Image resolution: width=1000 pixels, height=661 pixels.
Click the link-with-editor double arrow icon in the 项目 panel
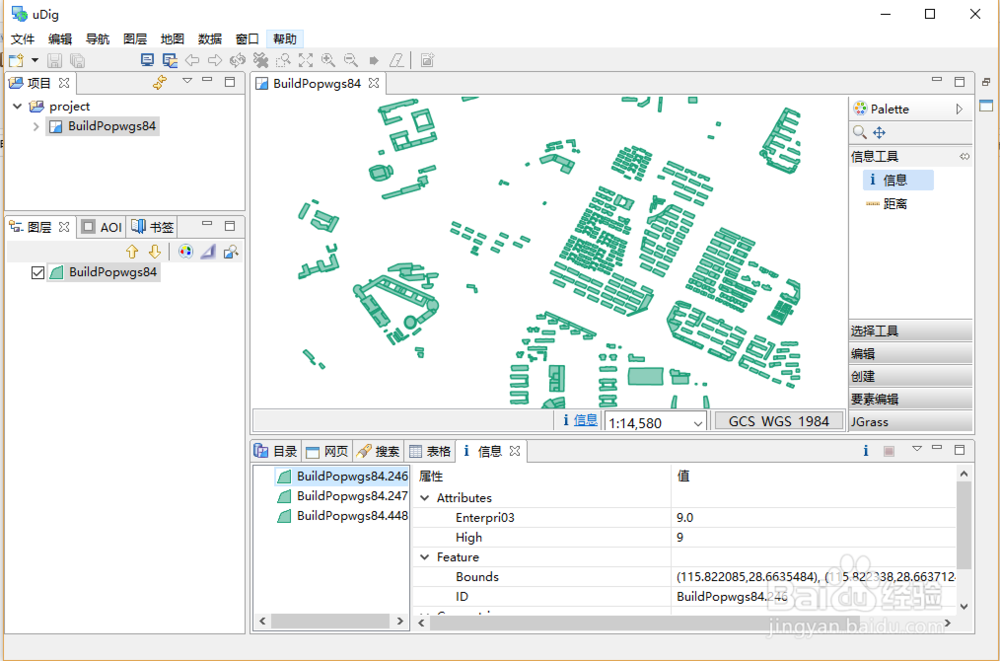point(159,82)
